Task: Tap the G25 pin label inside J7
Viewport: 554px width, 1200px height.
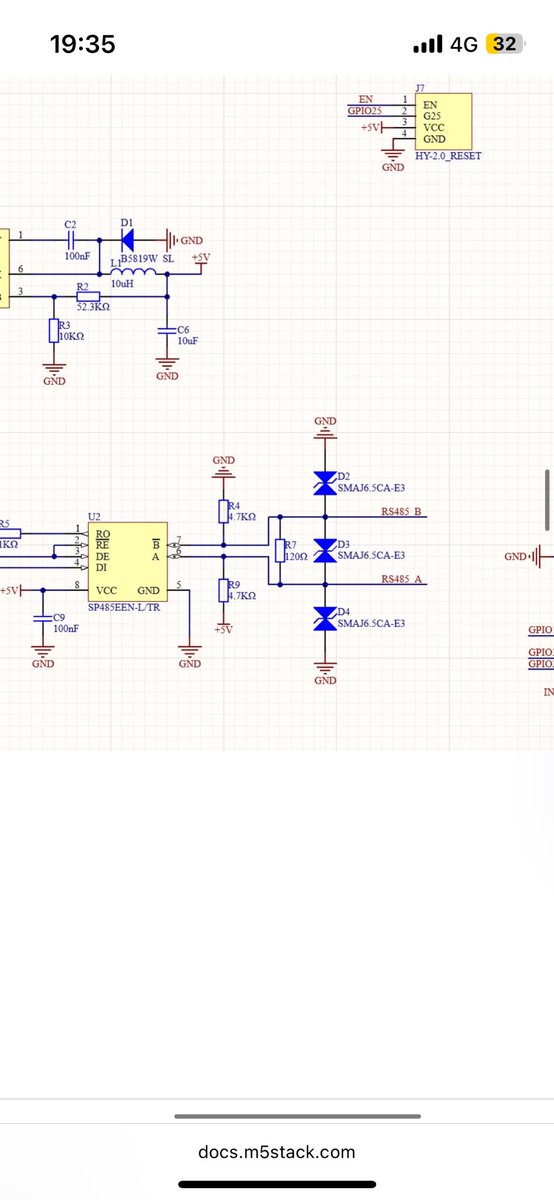Action: coord(431,115)
